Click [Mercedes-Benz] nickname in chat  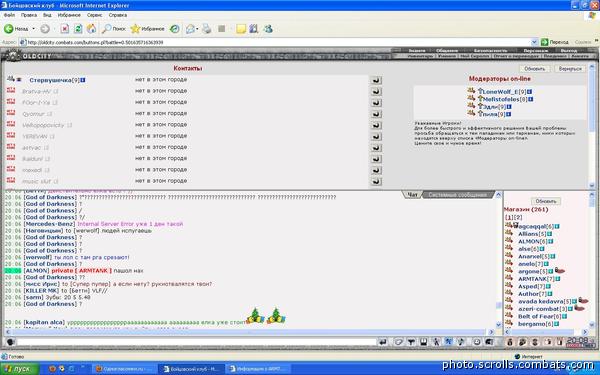pyautogui.click(x=50, y=224)
